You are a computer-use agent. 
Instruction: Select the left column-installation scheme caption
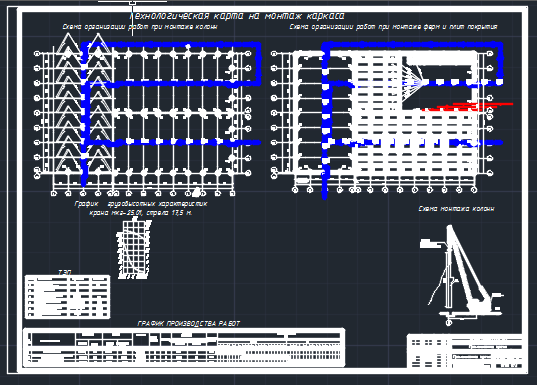140,27
